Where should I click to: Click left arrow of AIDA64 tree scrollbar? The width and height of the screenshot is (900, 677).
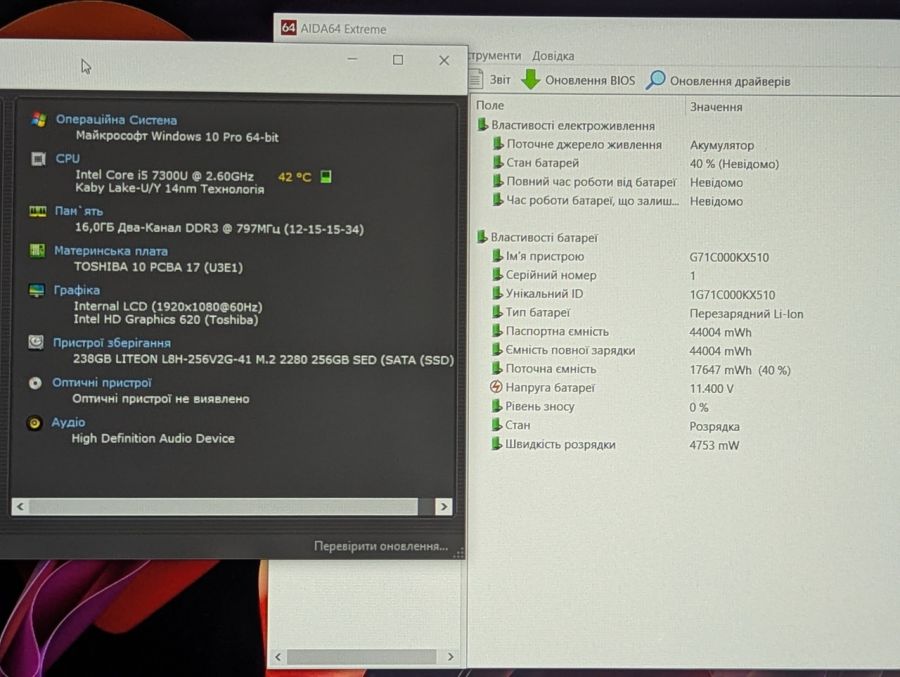coord(278,656)
